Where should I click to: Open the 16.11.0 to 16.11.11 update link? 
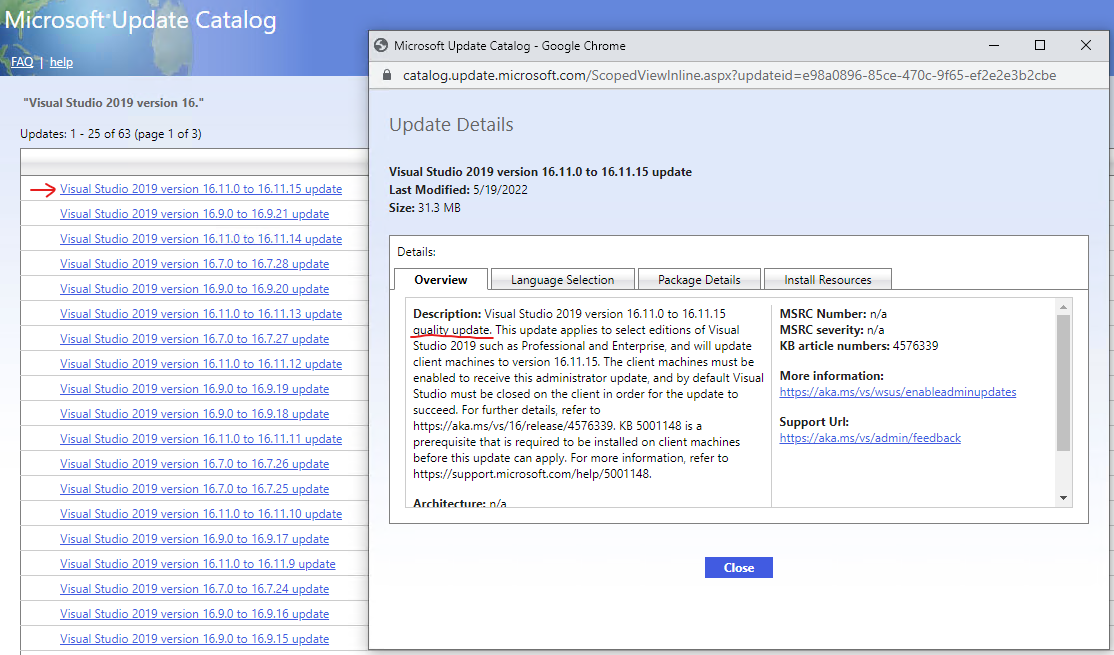point(201,439)
